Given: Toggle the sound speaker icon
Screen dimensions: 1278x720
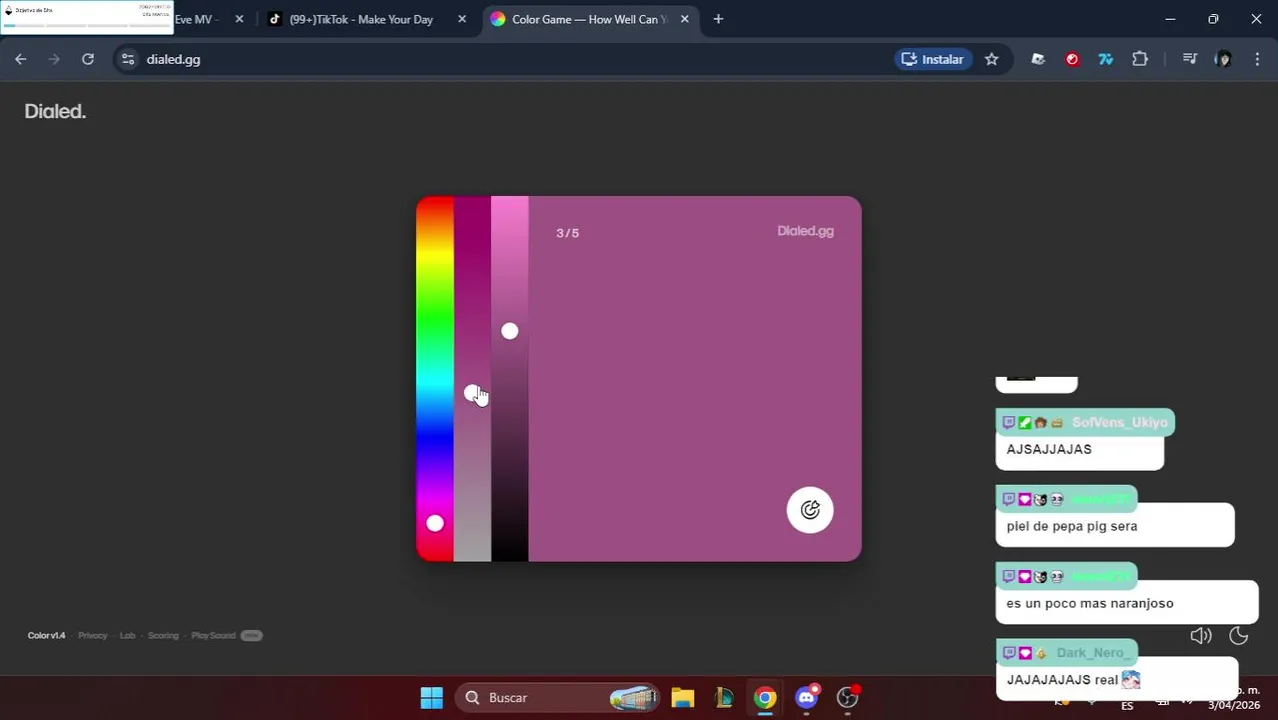Looking at the screenshot, I should [x=1201, y=636].
